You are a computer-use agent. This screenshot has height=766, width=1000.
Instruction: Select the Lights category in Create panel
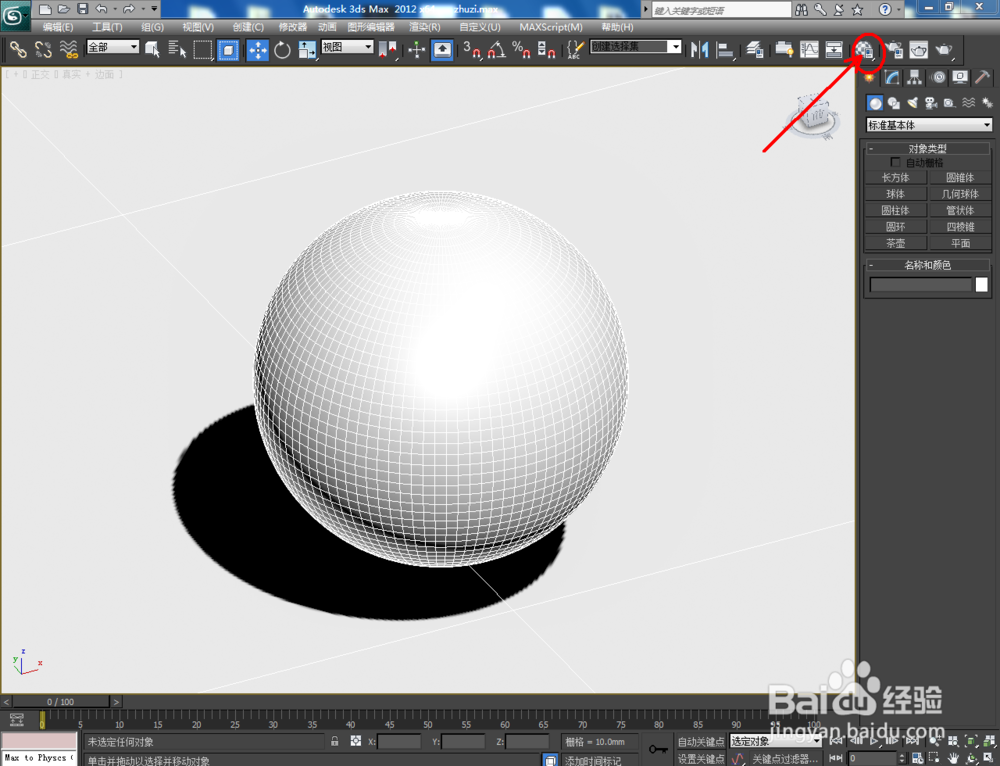(x=912, y=102)
